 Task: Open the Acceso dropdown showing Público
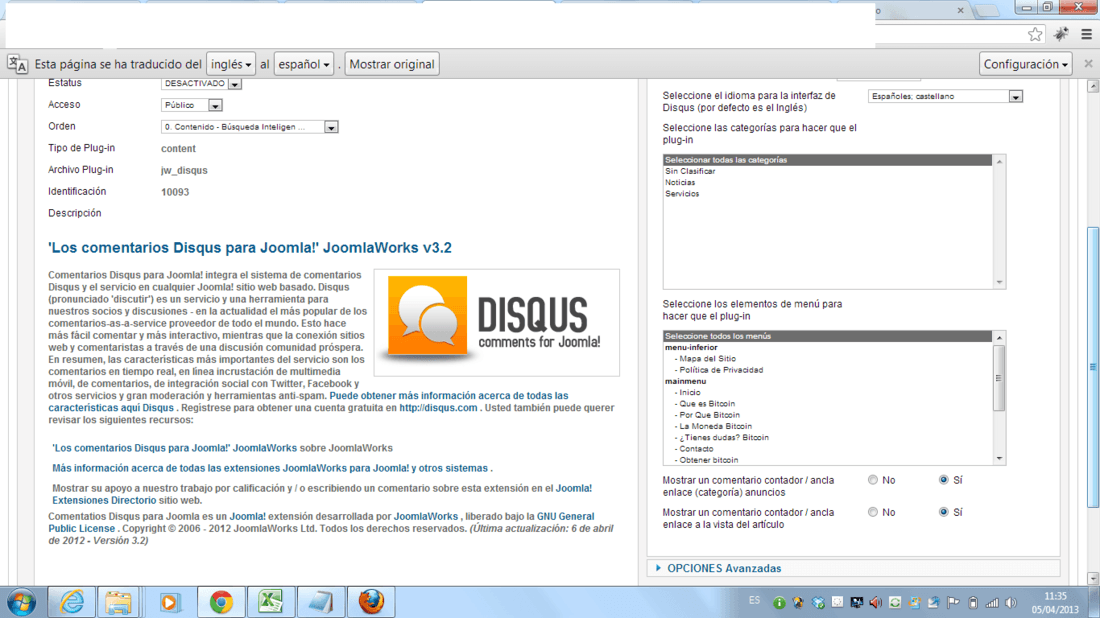tap(192, 105)
